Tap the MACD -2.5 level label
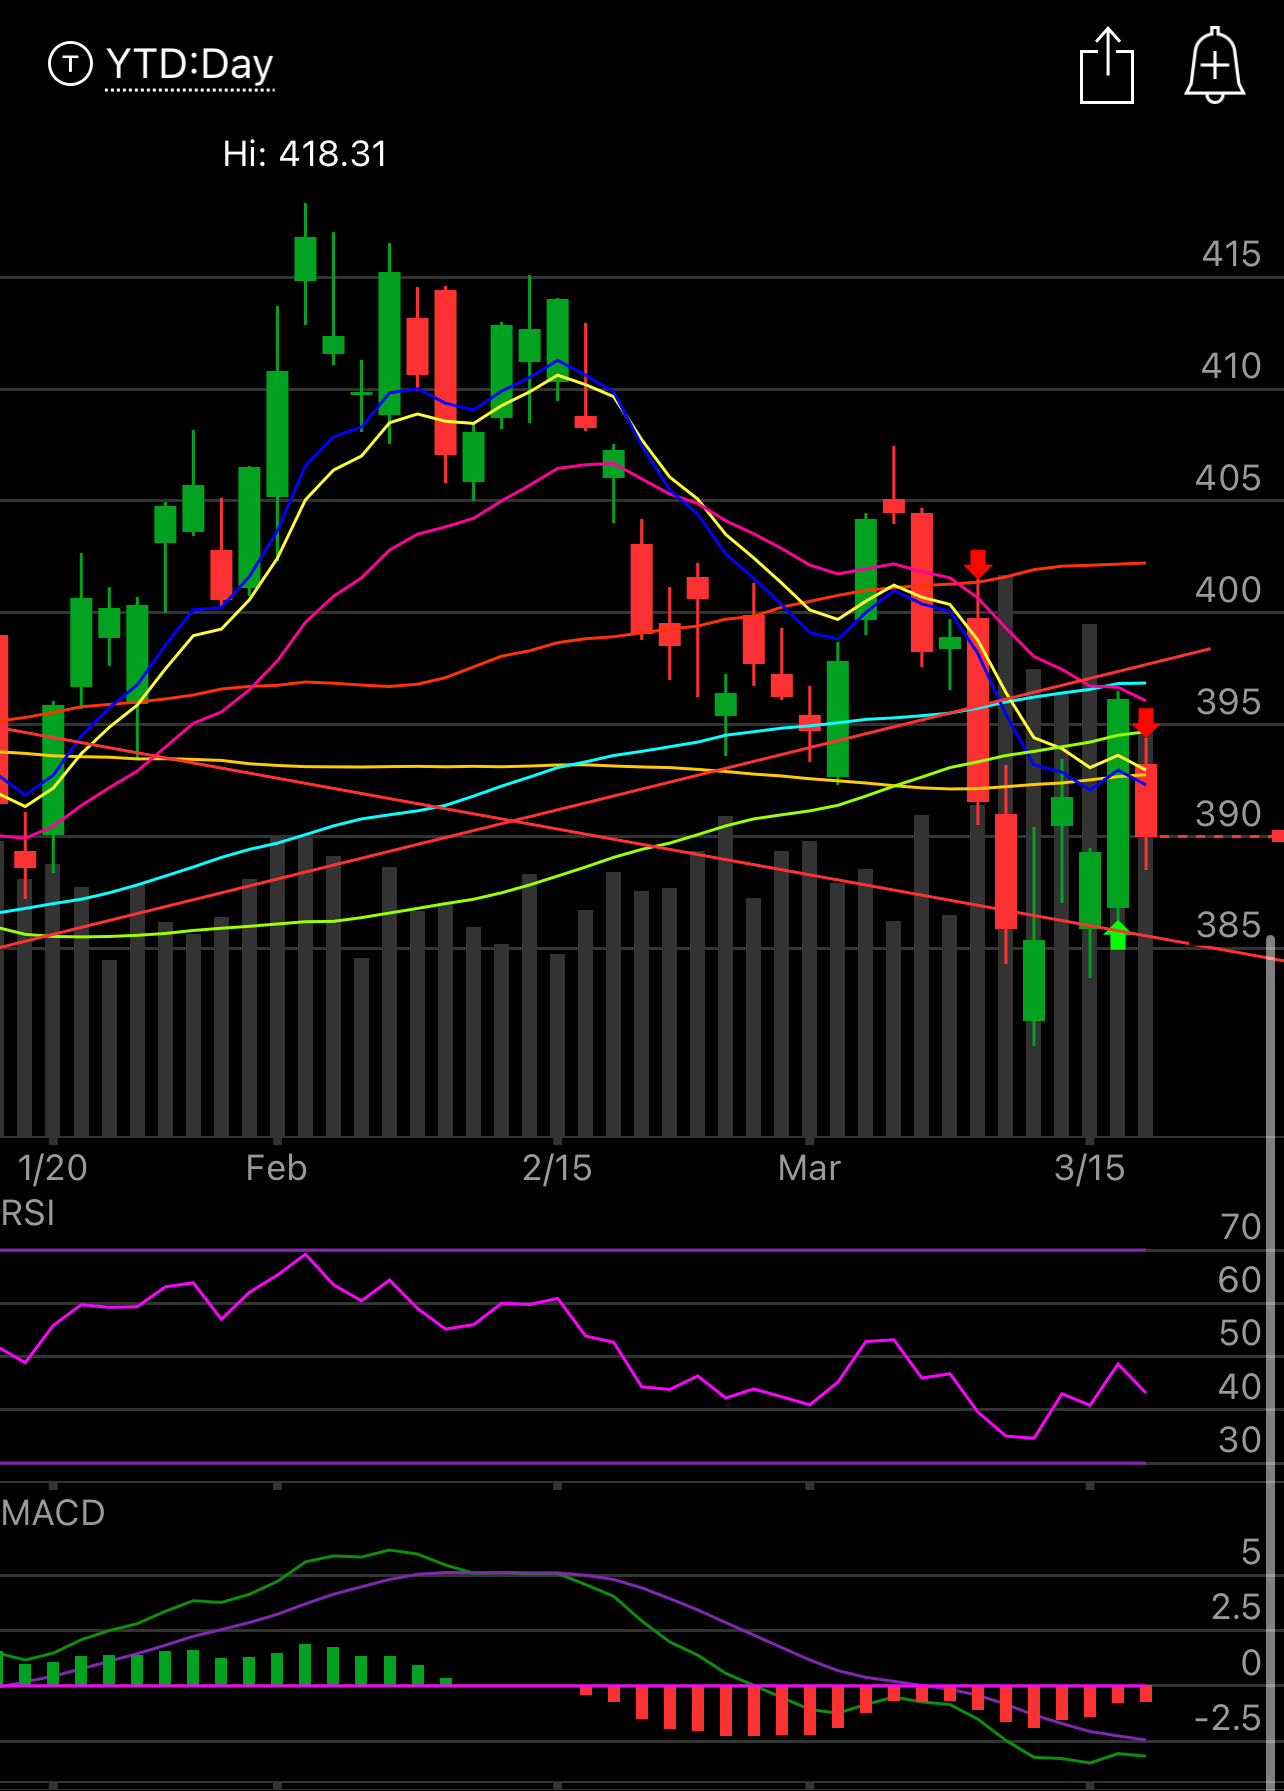This screenshot has height=1791, width=1284. [x=1228, y=1718]
